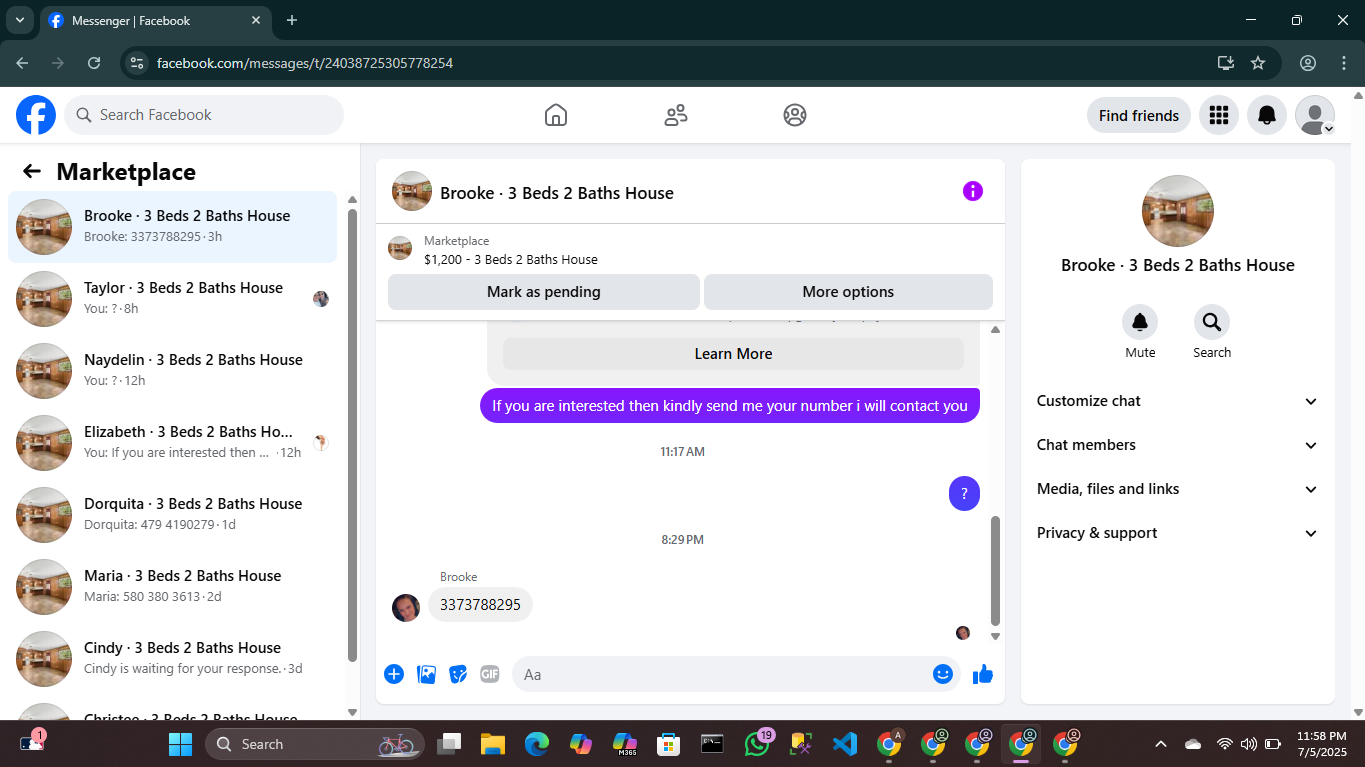Open Microsoft Store from the taskbar
Image resolution: width=1365 pixels, height=767 pixels.
click(668, 744)
